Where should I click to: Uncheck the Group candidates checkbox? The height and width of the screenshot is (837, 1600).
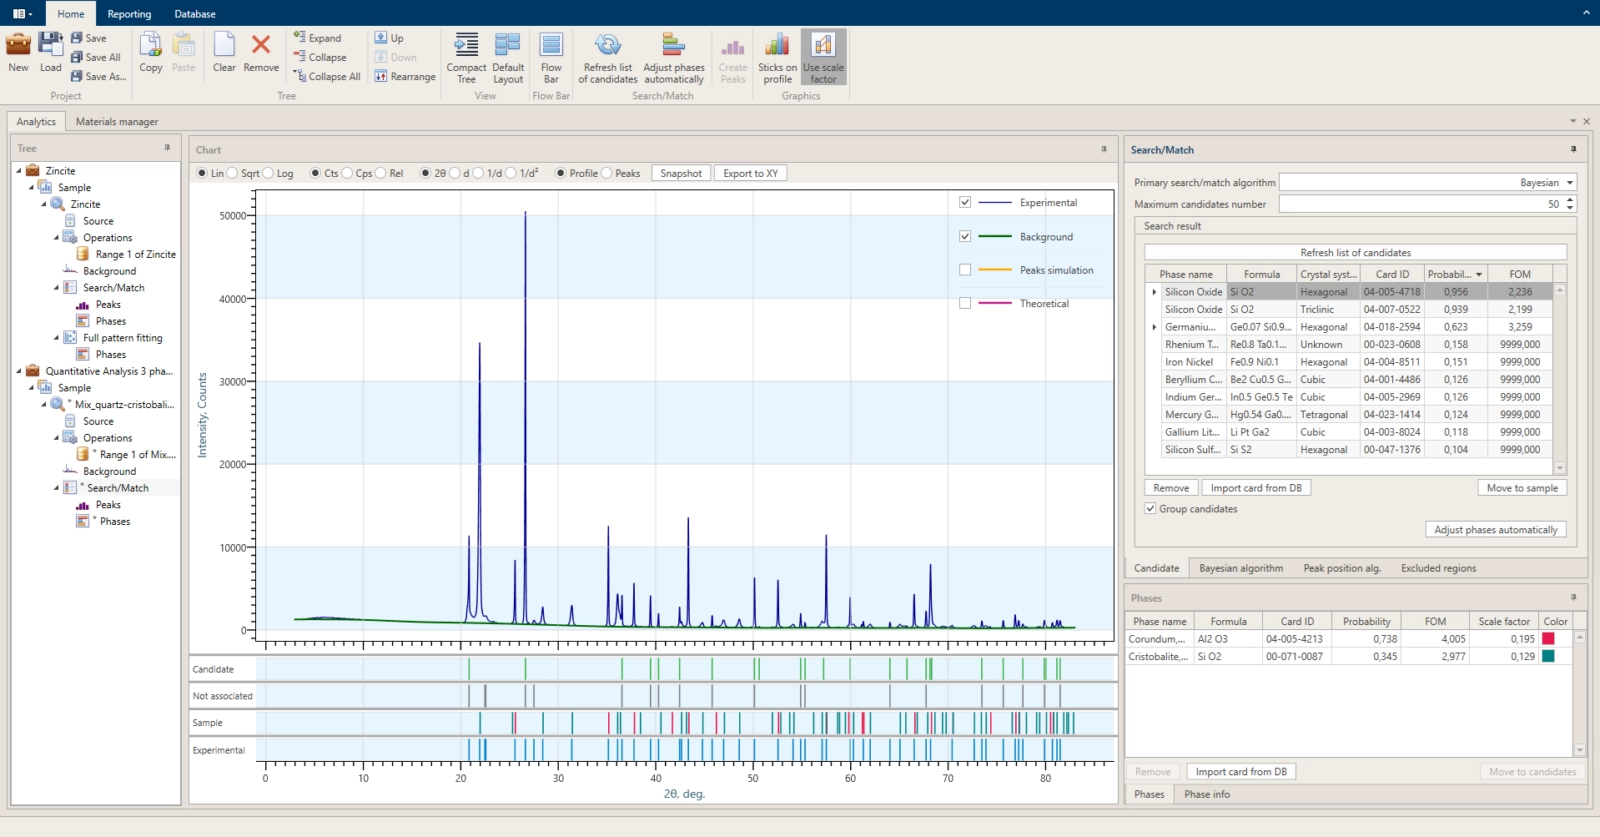tap(1151, 509)
